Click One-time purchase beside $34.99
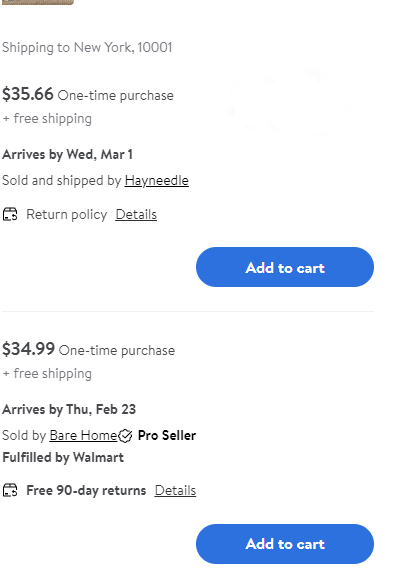Image resolution: width=393 pixels, height=568 pixels. point(117,350)
